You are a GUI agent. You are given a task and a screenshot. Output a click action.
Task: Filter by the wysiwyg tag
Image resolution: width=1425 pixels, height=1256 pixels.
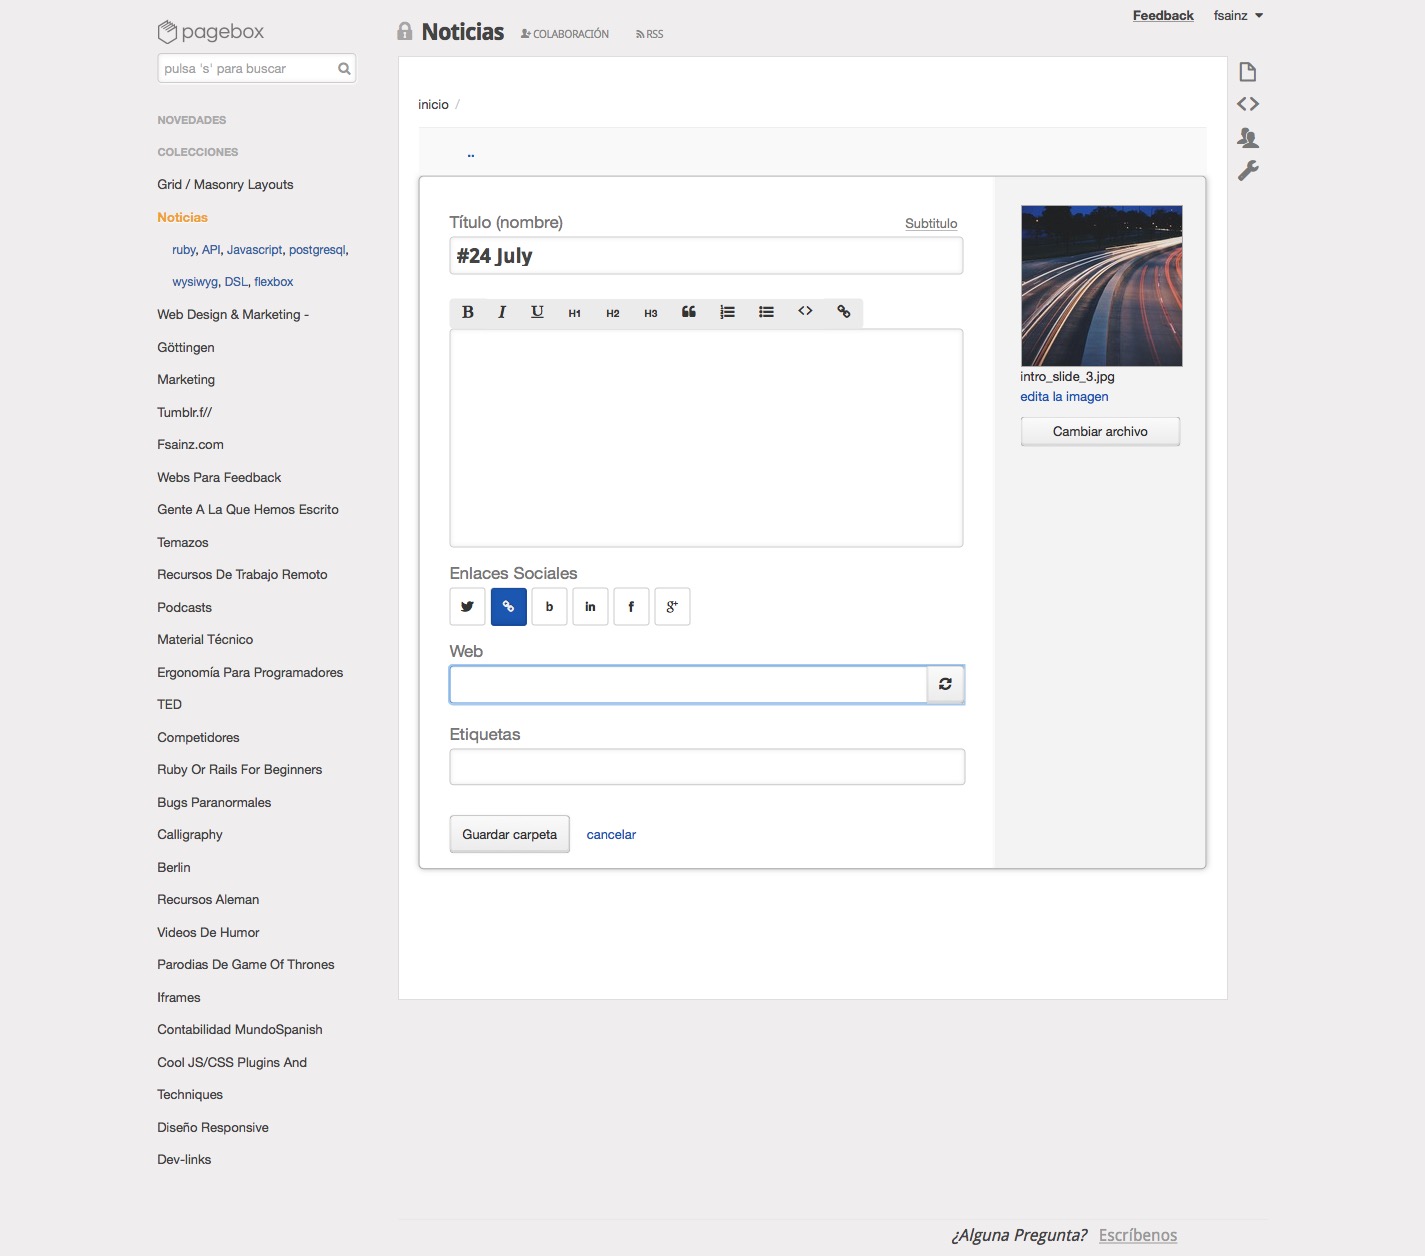[194, 282]
